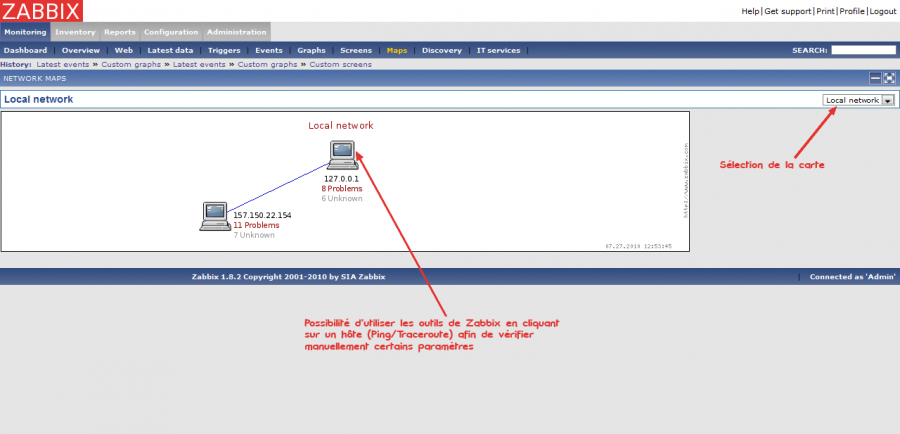Open the Discovery section
Image resolution: width=900 pixels, height=434 pixels.
pos(442,51)
